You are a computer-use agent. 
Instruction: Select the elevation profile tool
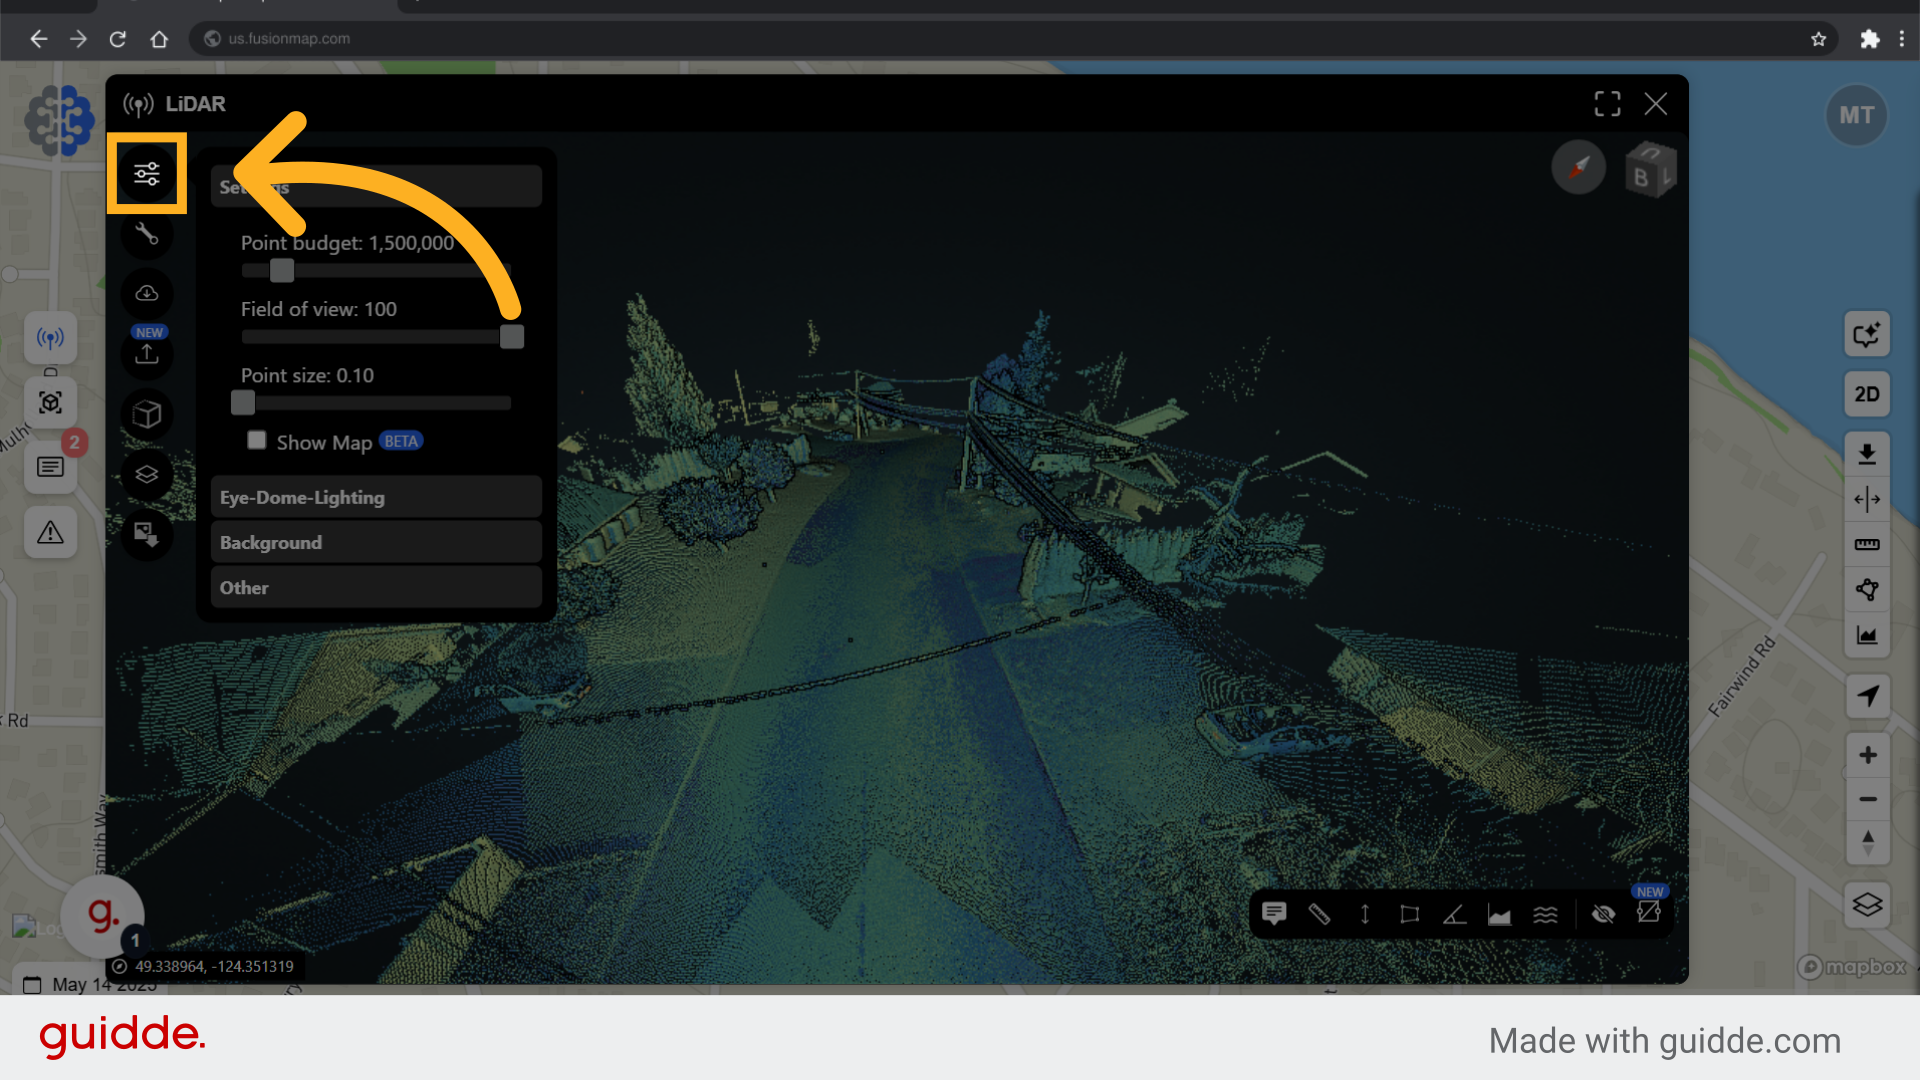click(1499, 914)
